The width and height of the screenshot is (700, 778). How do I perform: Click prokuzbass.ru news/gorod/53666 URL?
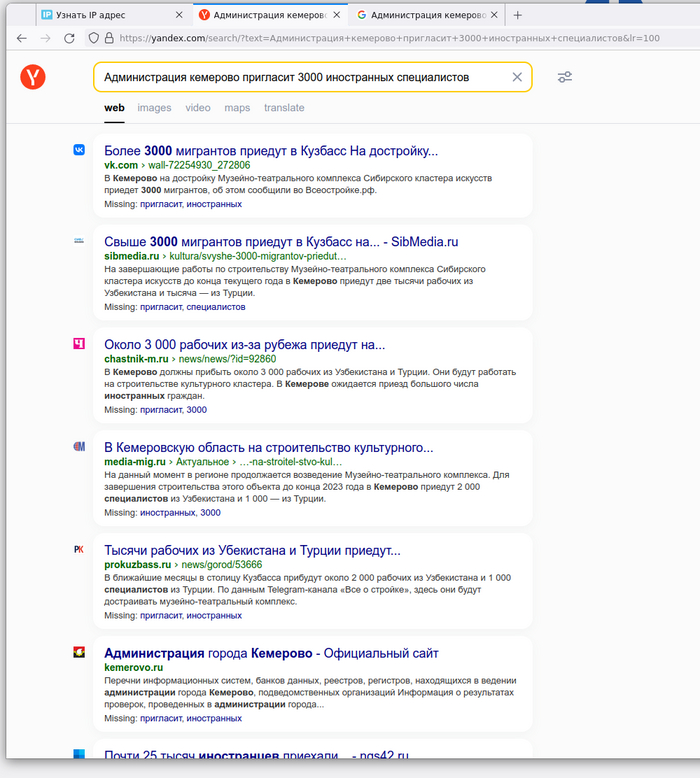coord(183,565)
